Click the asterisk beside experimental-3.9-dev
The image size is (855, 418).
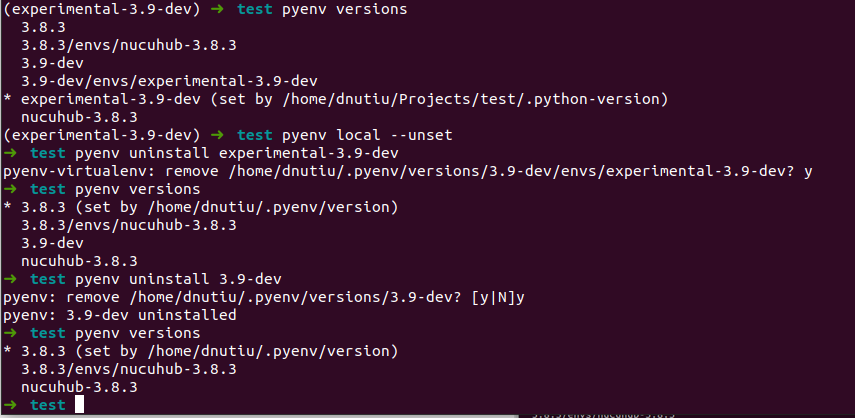click(8, 99)
